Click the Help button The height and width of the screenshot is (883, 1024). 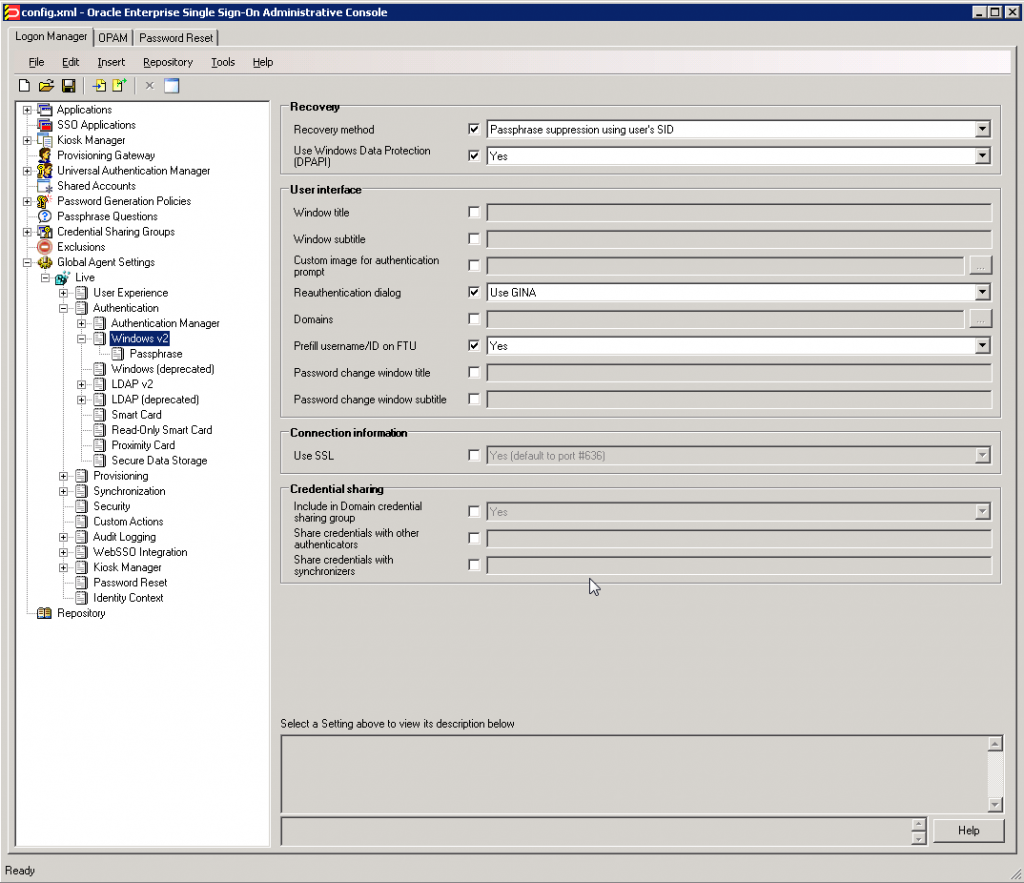click(x=967, y=830)
